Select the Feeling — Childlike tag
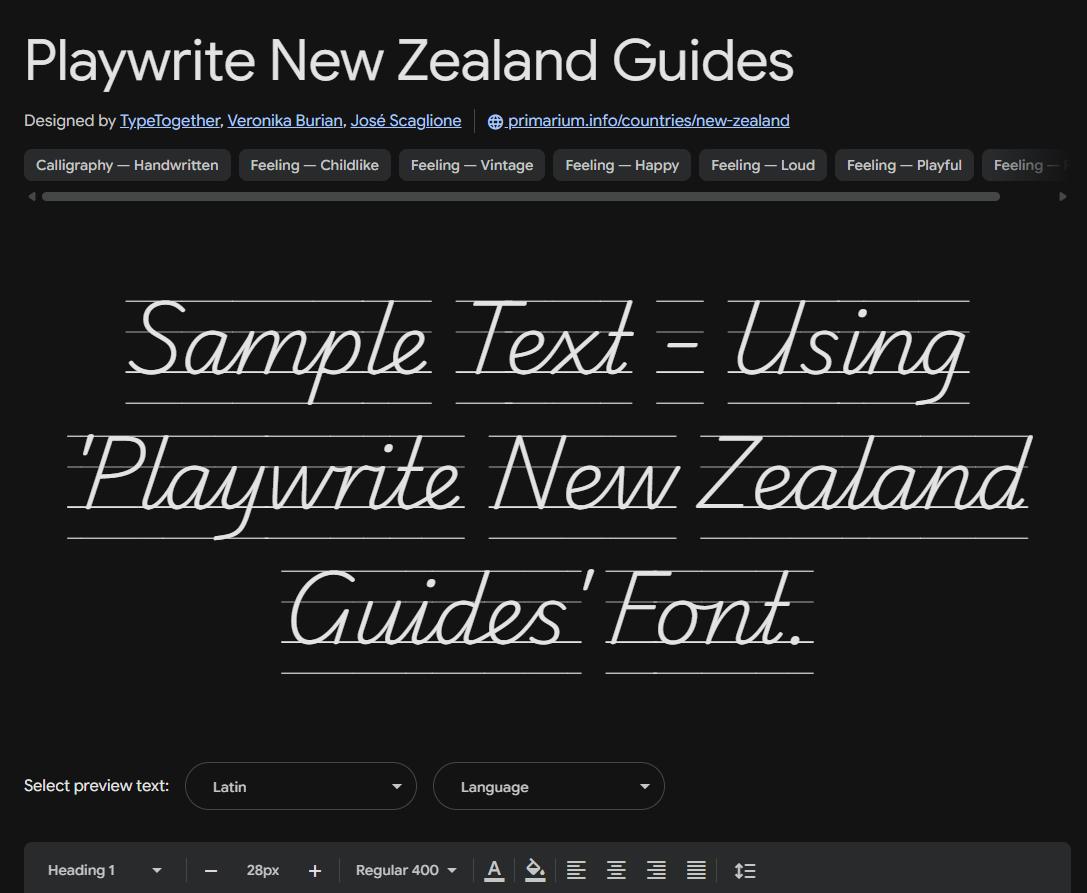1087x893 pixels. pyautogui.click(x=315, y=165)
